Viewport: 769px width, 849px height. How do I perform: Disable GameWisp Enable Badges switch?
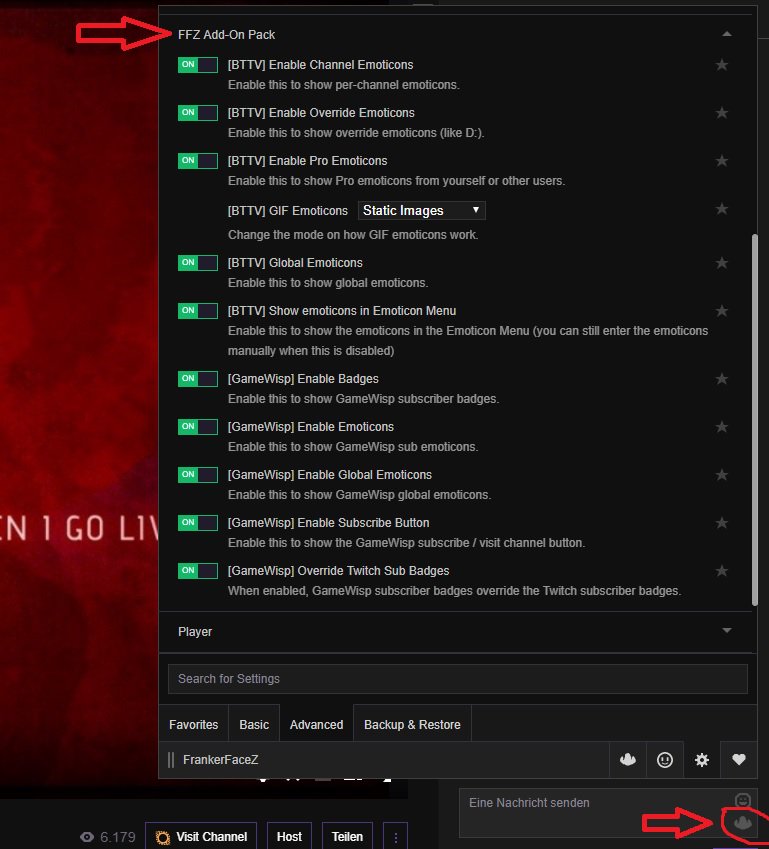pos(198,378)
